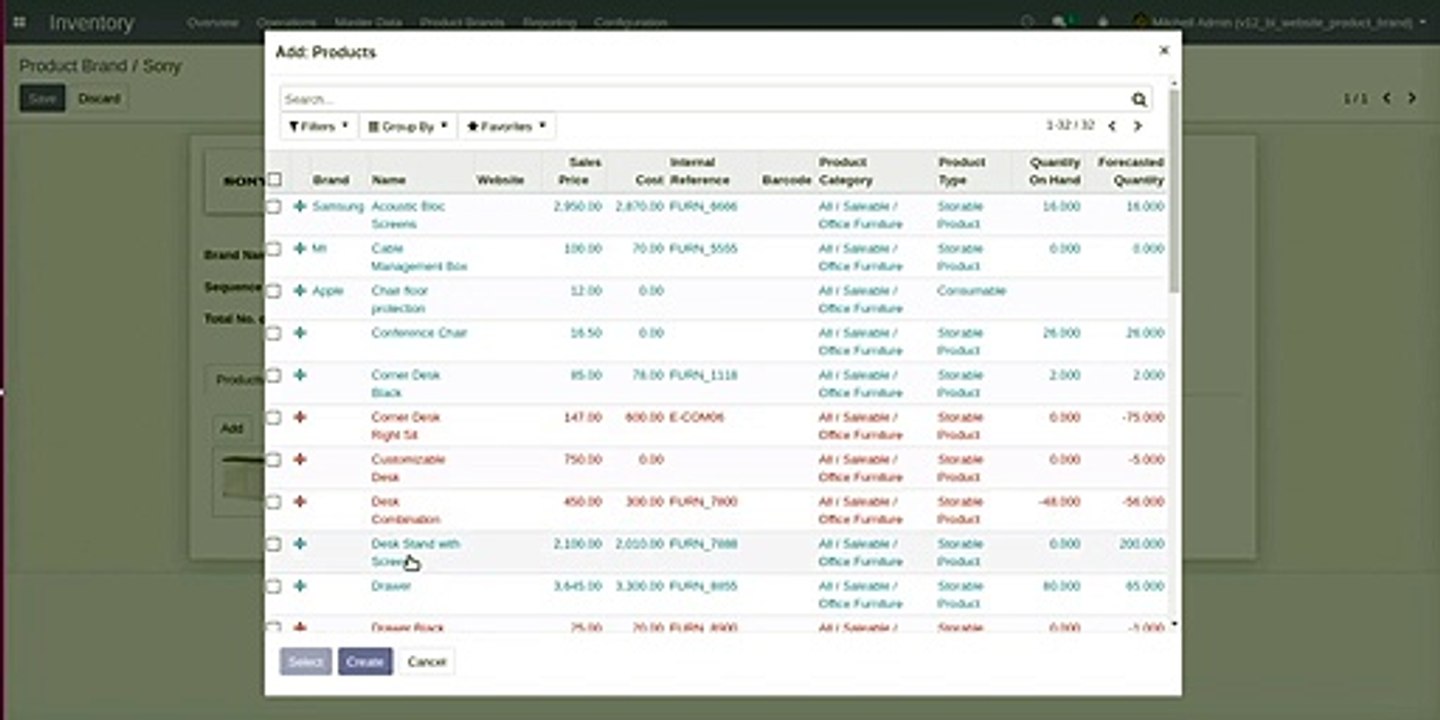Click plus icon on Conference Chair row

[x=300, y=332]
